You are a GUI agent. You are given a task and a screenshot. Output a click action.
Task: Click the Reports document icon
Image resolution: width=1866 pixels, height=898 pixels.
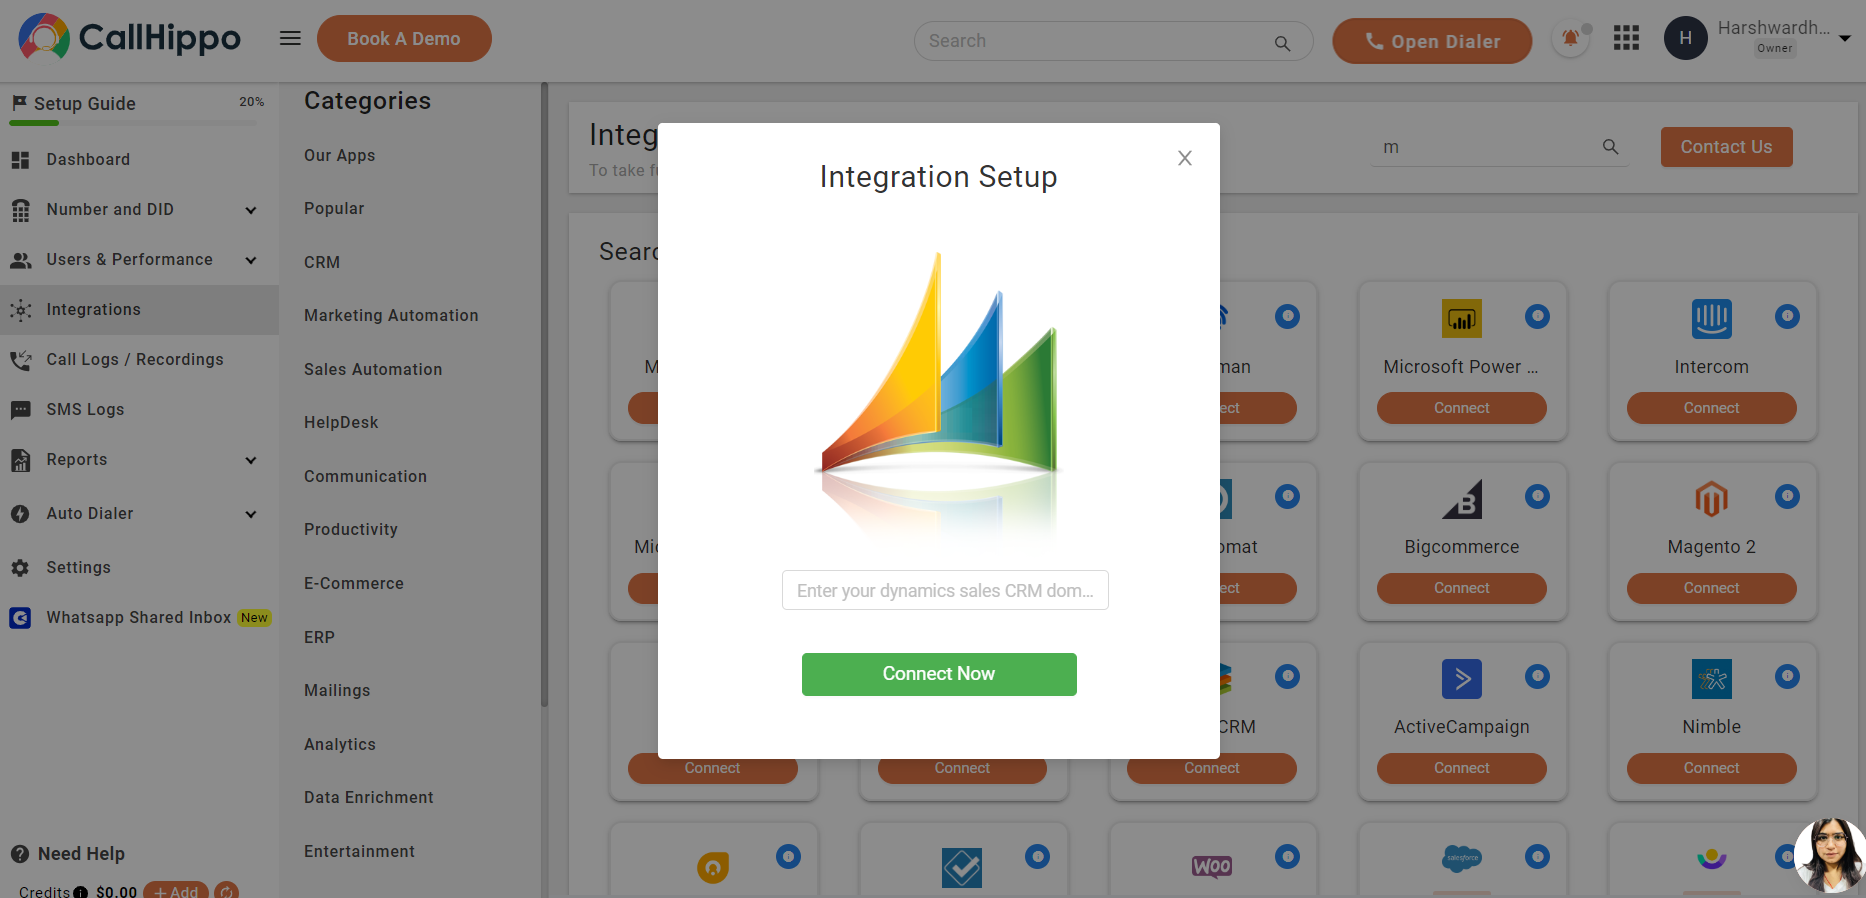(20, 460)
